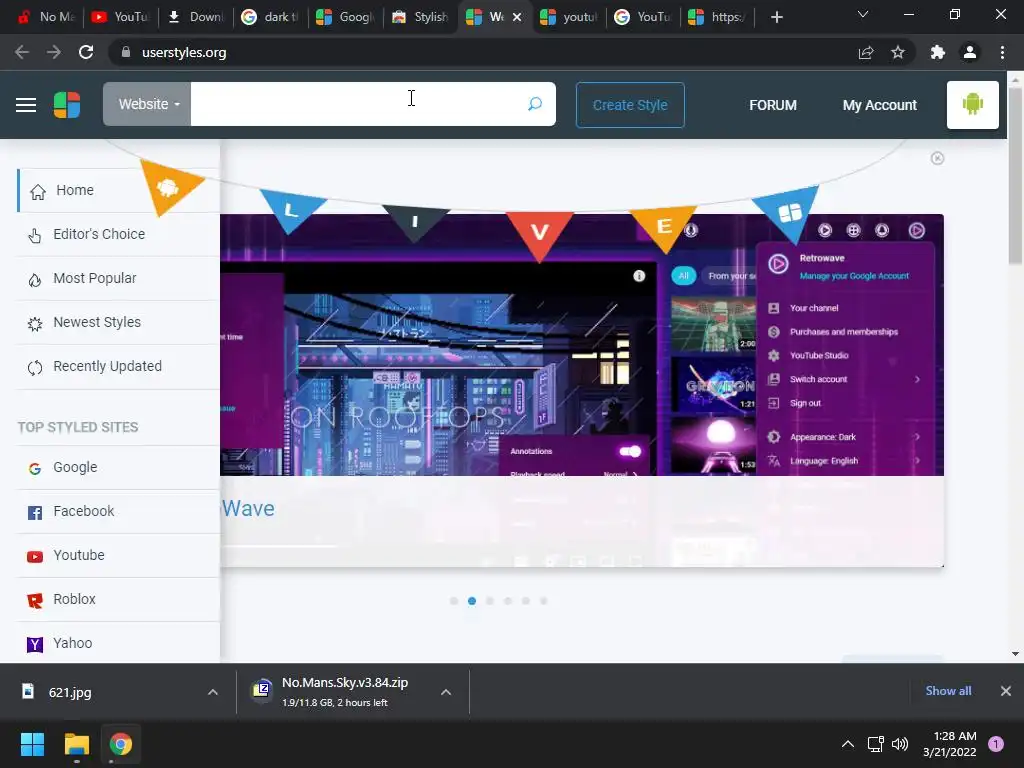Open the volume control in tray
Viewport: 1024px width, 768px height.
coord(900,744)
